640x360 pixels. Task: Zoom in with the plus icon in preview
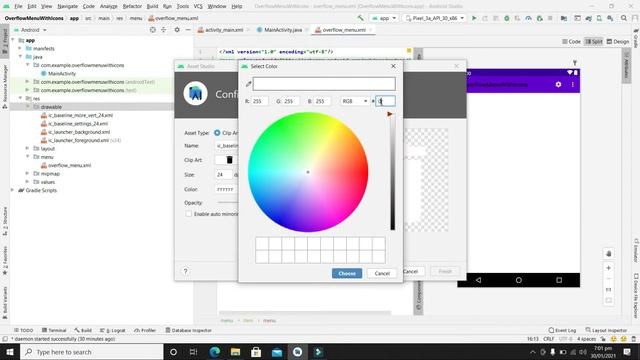point(608,268)
